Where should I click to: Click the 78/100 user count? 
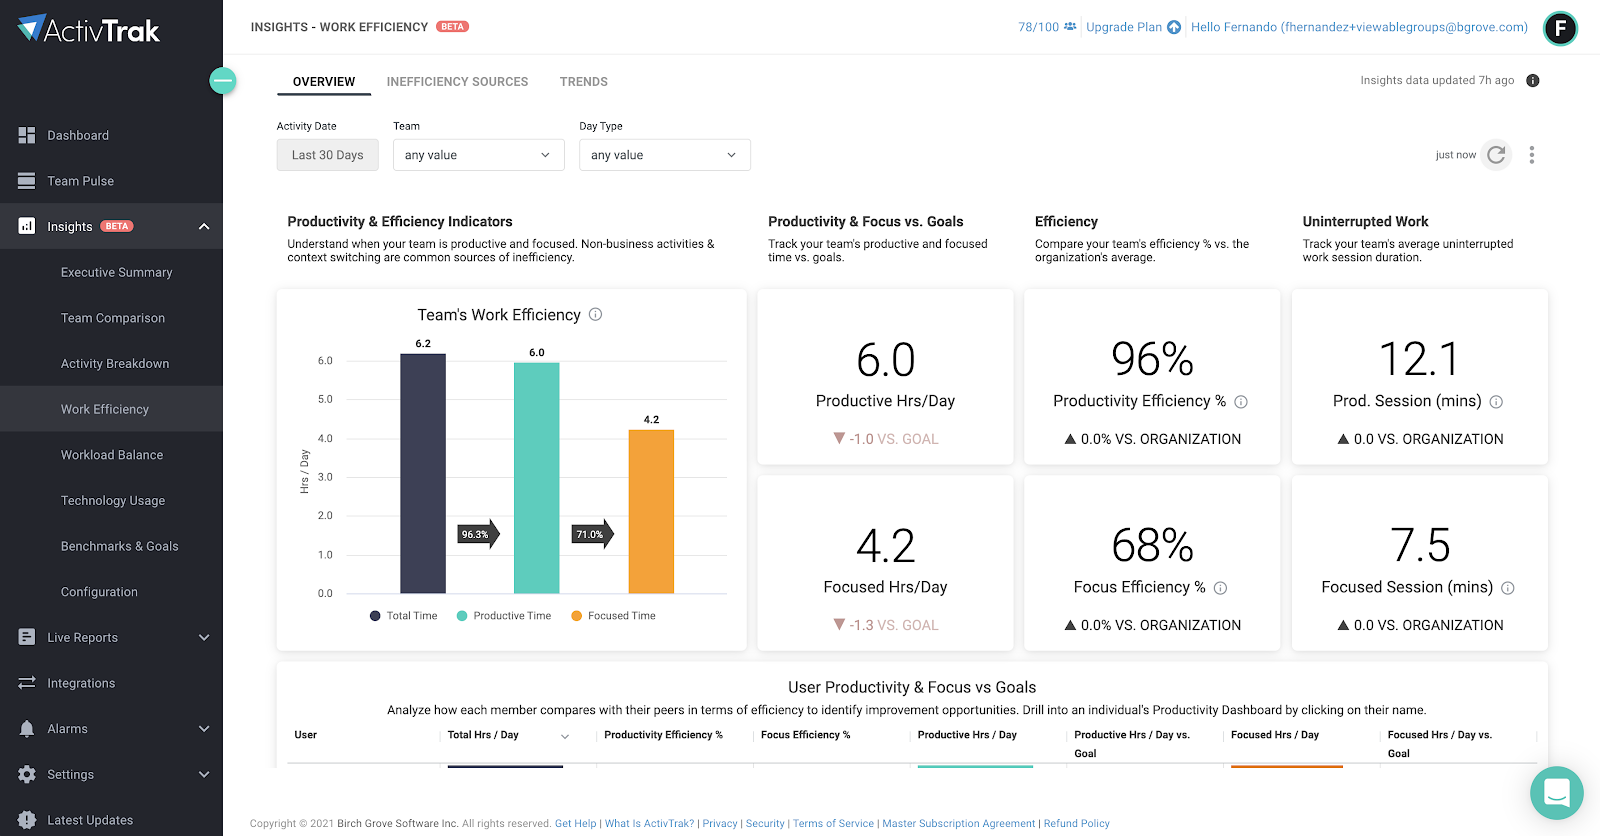click(1038, 27)
